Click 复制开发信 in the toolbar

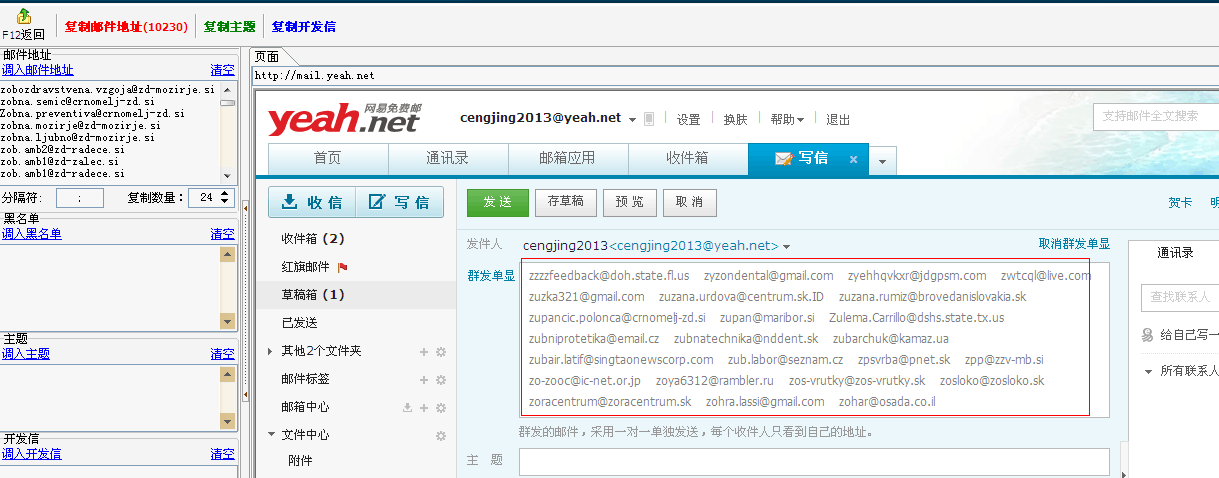tap(304, 27)
